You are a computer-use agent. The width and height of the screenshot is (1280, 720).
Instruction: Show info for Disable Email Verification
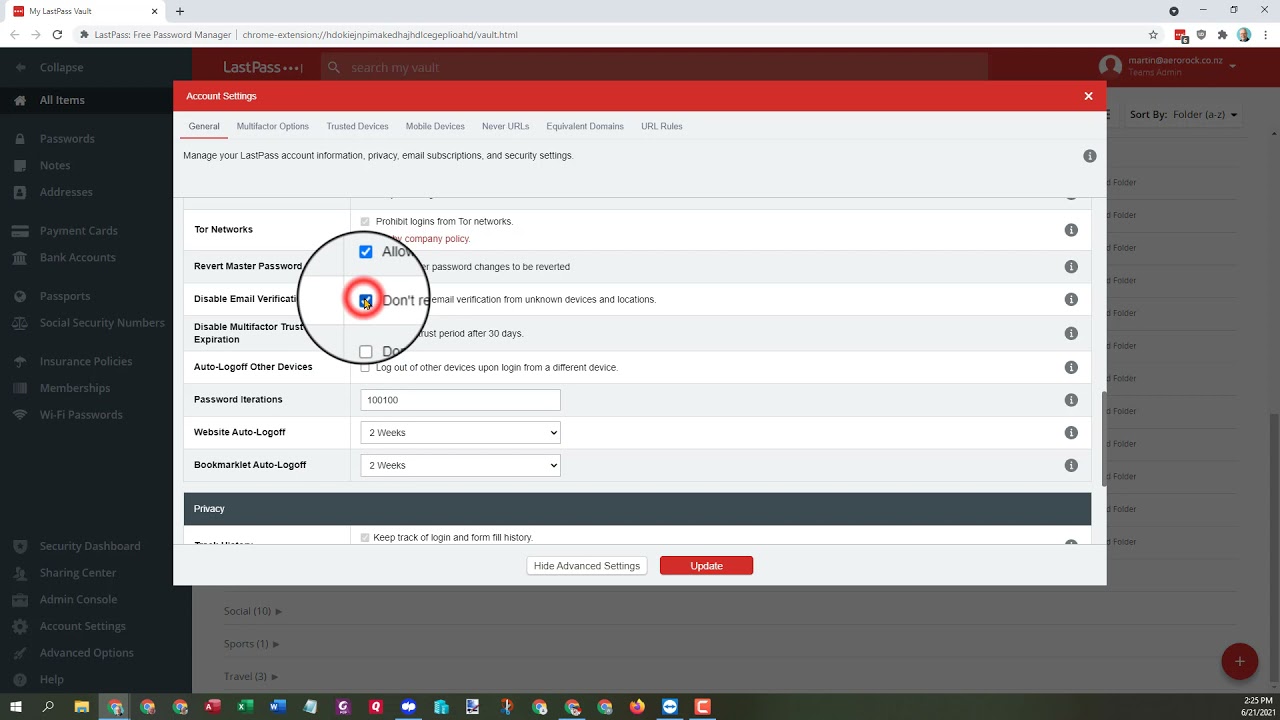click(x=1071, y=300)
